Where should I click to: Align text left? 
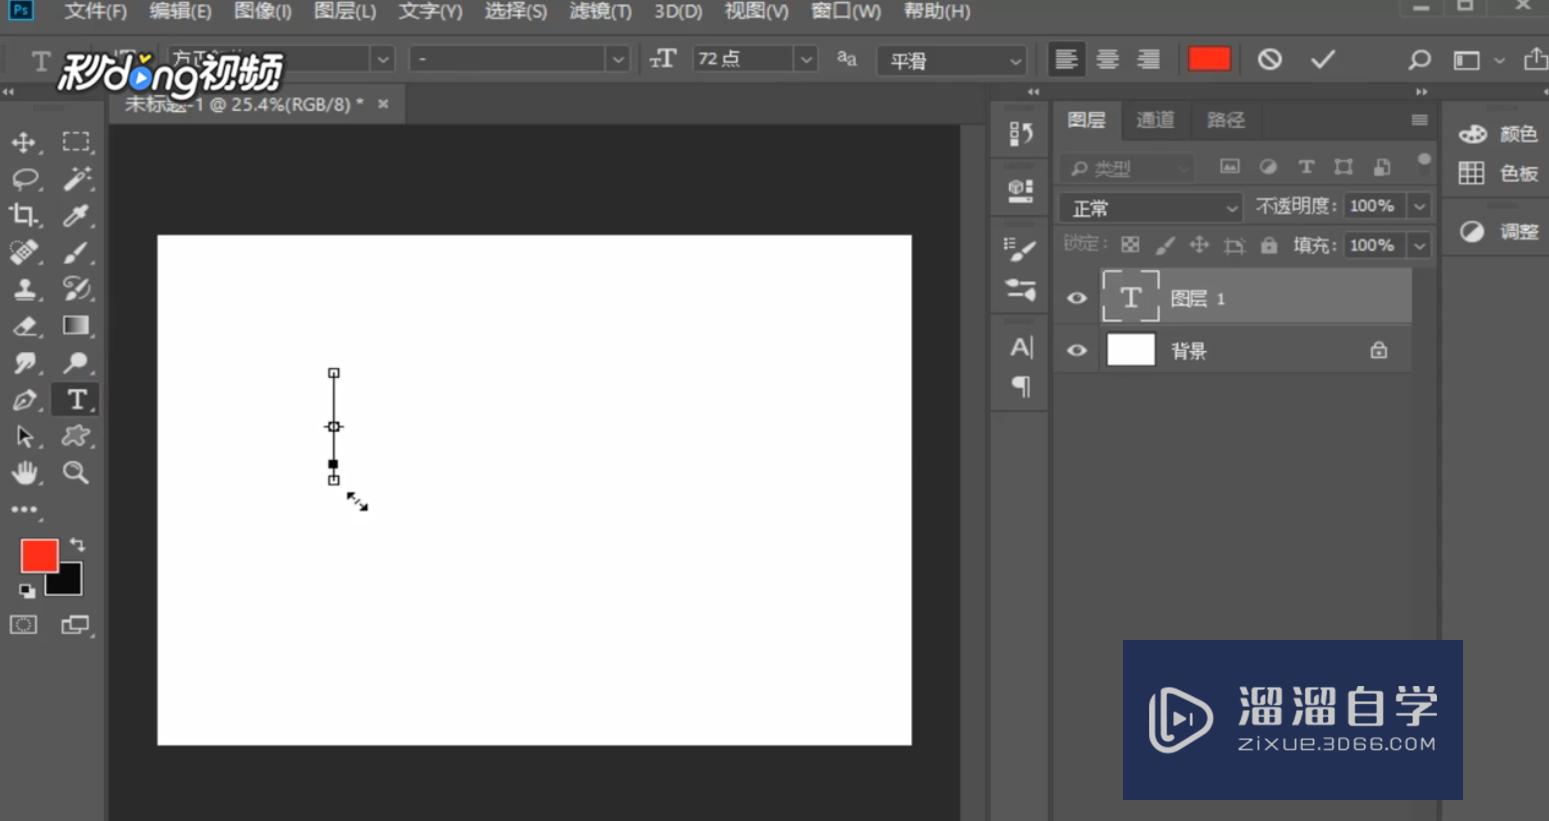tap(1066, 60)
